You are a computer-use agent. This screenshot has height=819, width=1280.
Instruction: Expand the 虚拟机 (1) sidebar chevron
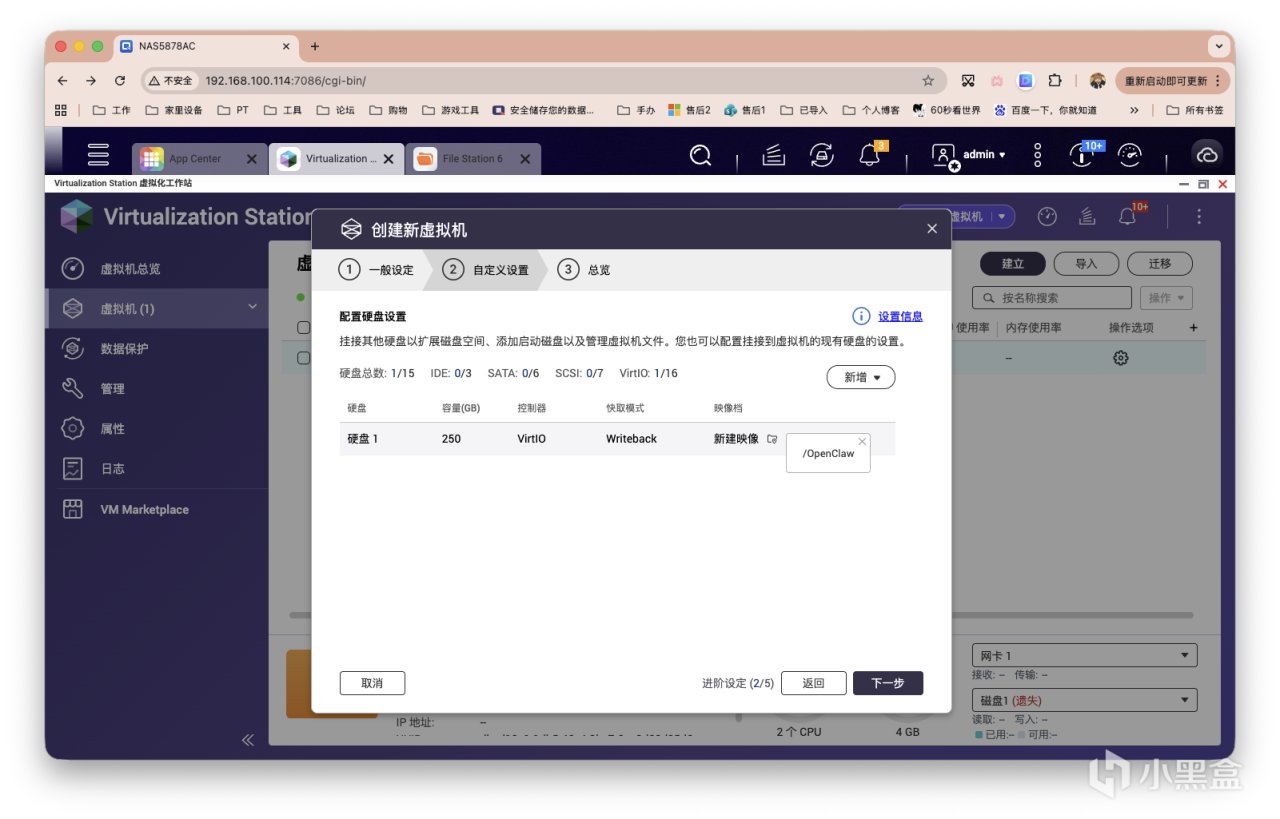point(253,307)
